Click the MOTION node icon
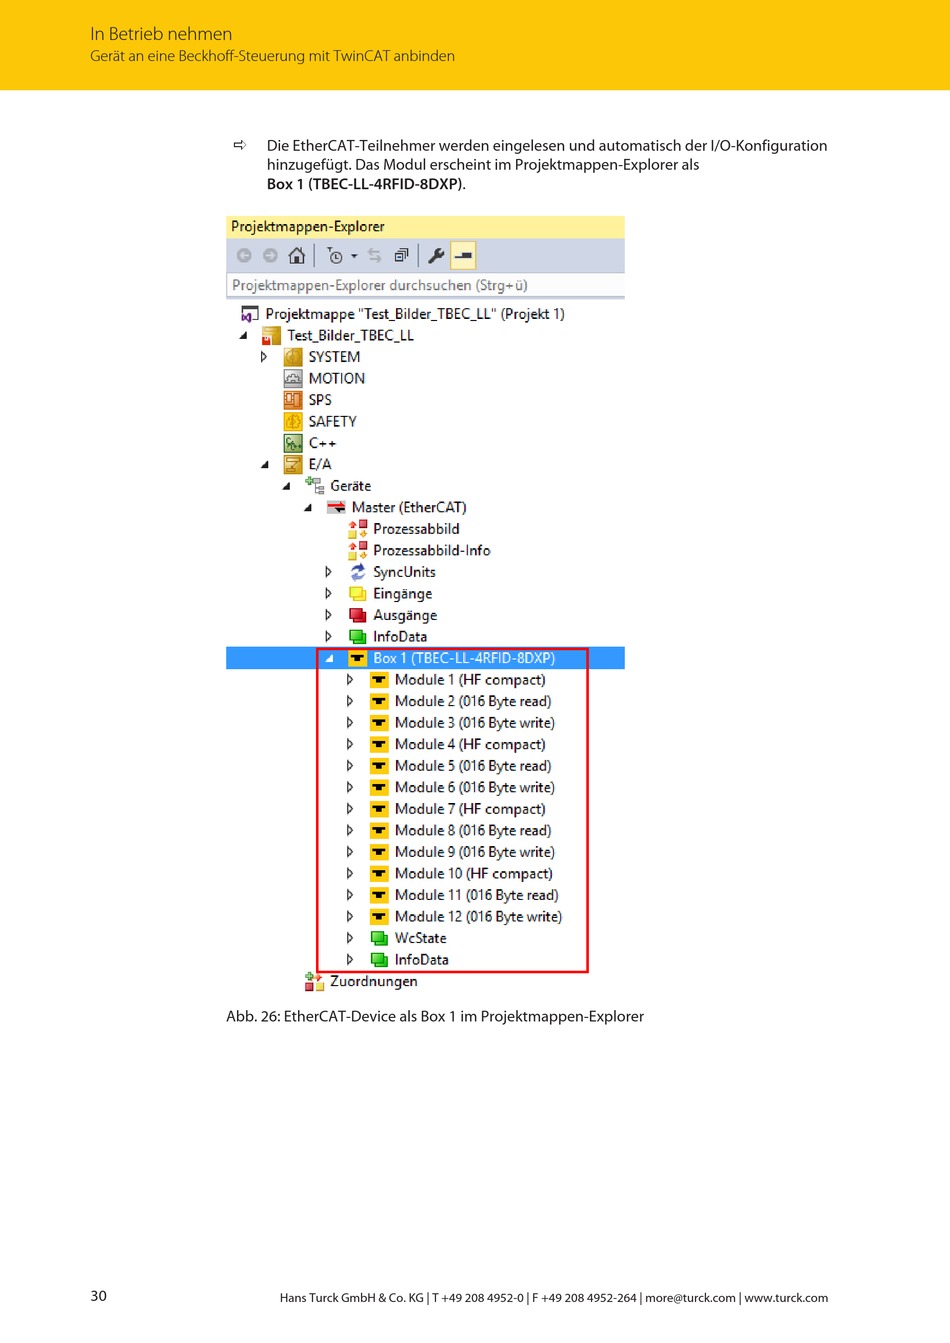The height and width of the screenshot is (1343, 950). [293, 378]
